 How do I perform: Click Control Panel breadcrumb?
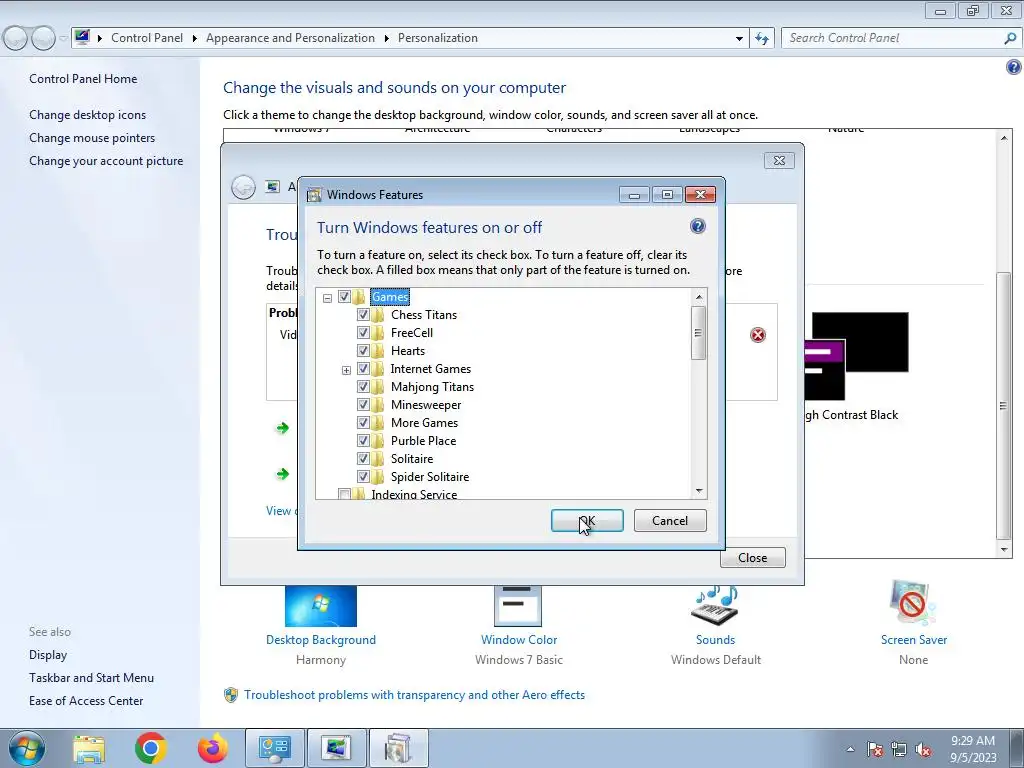click(x=147, y=38)
